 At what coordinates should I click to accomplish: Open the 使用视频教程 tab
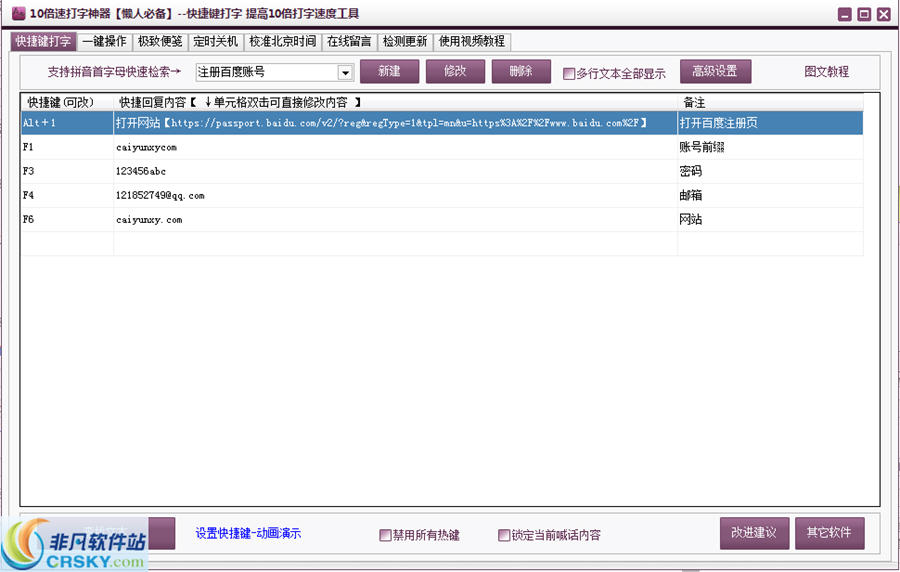(x=472, y=41)
